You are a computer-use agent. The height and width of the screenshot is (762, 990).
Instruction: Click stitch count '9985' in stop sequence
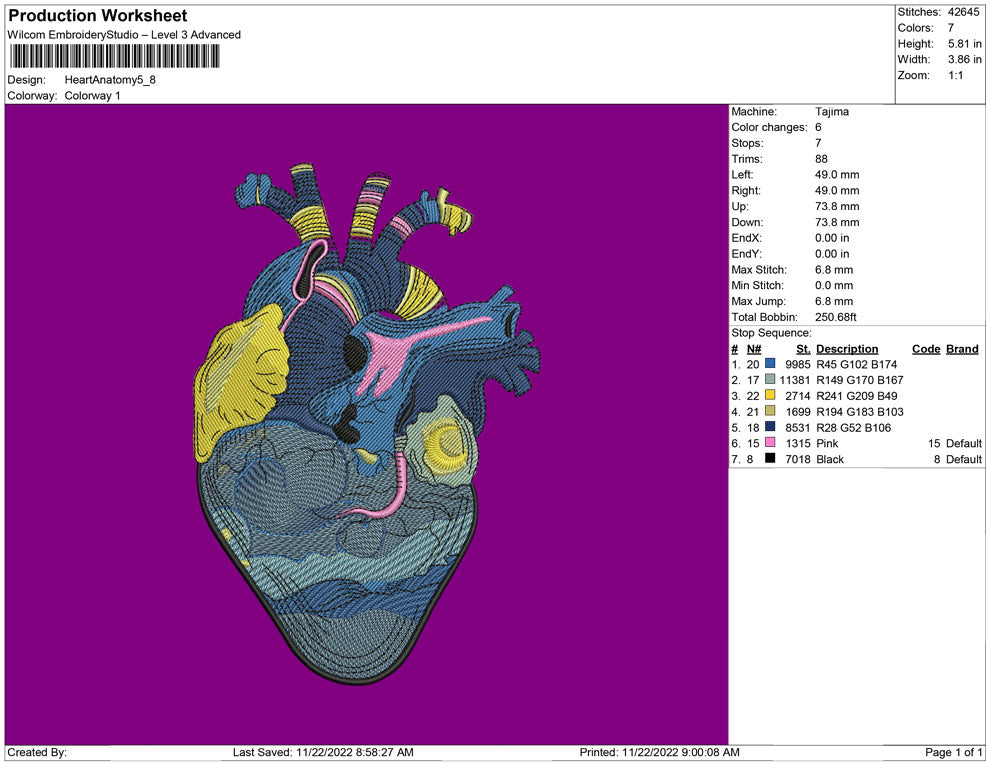click(797, 364)
